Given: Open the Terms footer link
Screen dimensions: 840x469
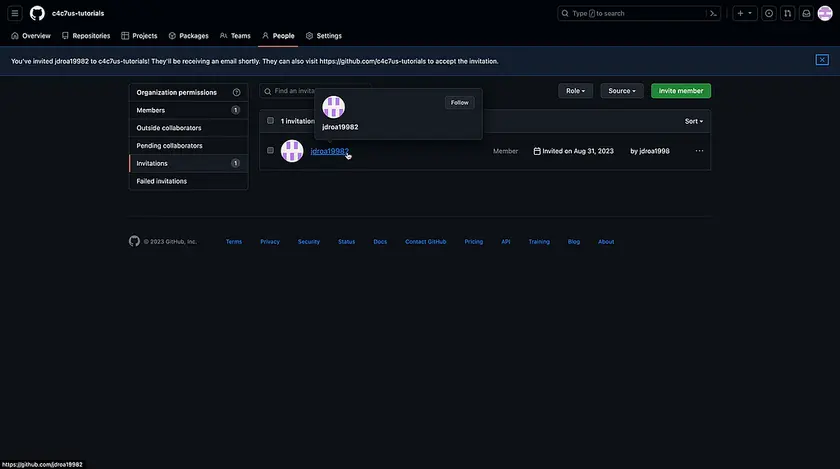Looking at the screenshot, I should pyautogui.click(x=234, y=242).
